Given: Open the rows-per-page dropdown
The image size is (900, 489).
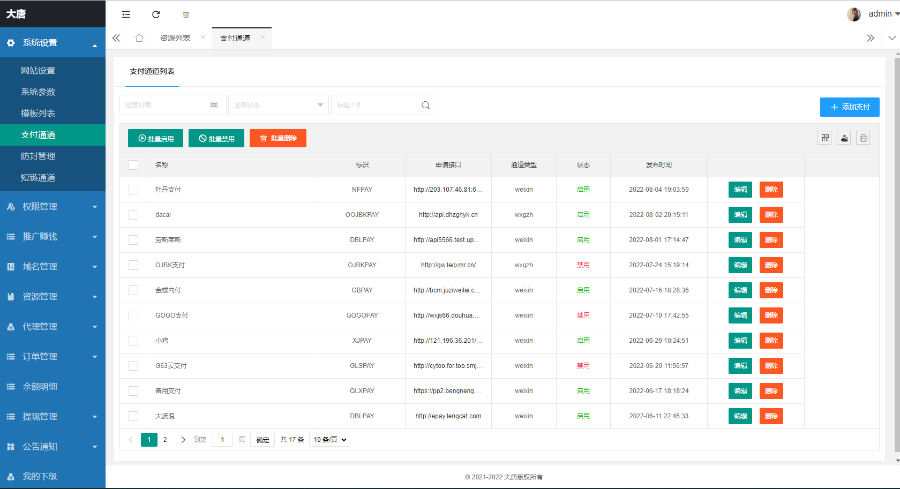Looking at the screenshot, I should click(329, 440).
